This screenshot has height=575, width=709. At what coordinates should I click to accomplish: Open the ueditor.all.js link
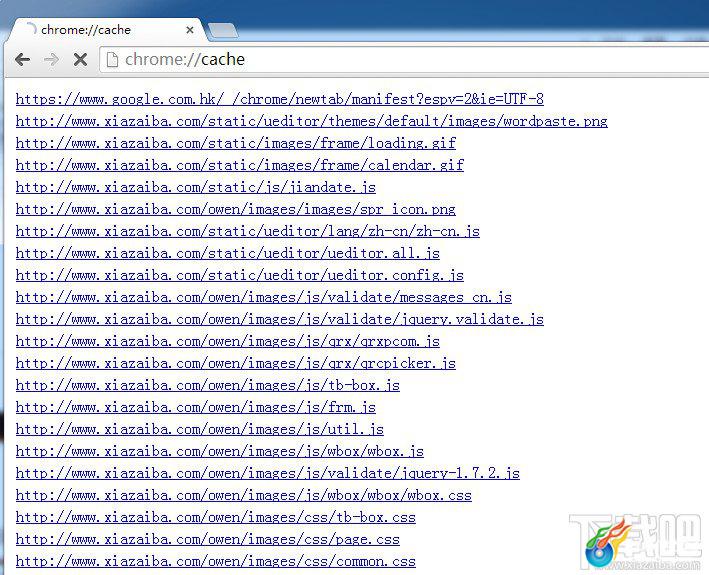[x=227, y=253]
